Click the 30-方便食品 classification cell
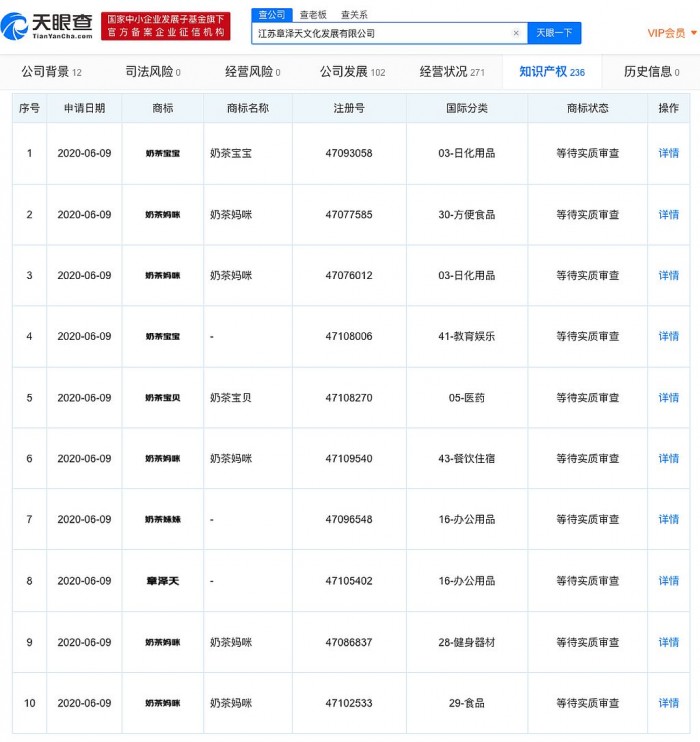The image size is (700, 742). pos(467,215)
